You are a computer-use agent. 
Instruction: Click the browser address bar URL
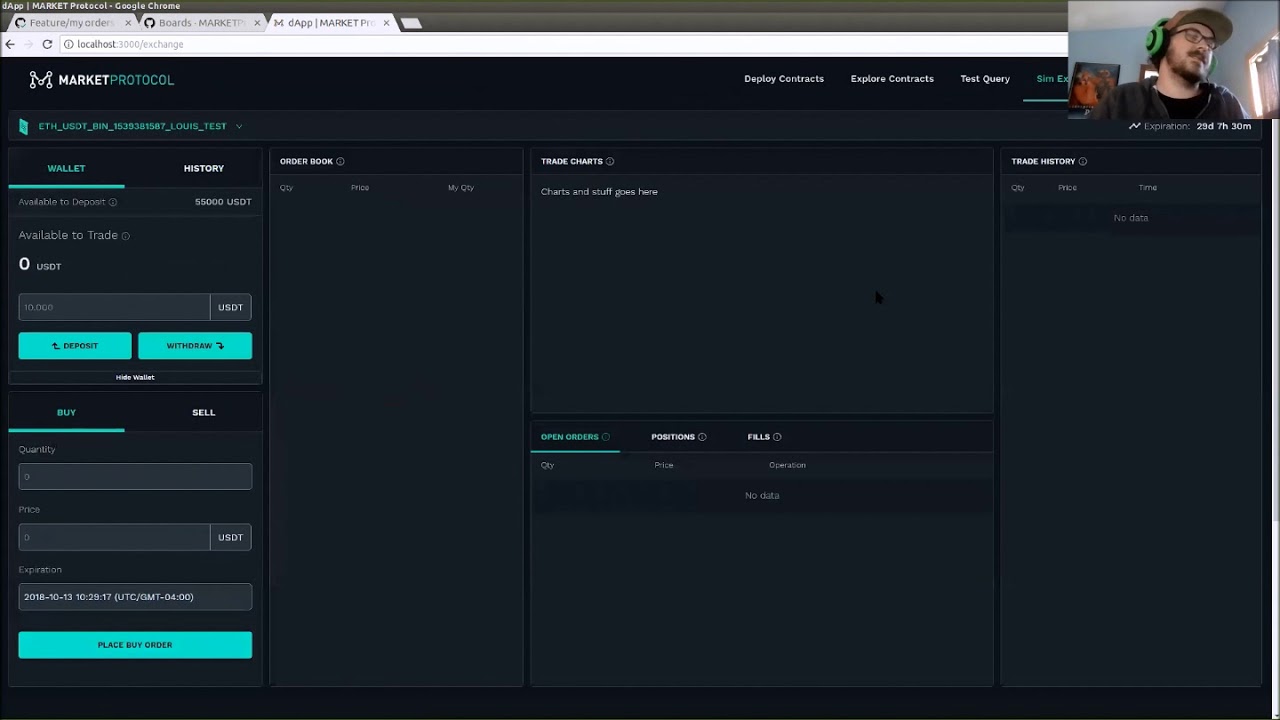coord(130,44)
